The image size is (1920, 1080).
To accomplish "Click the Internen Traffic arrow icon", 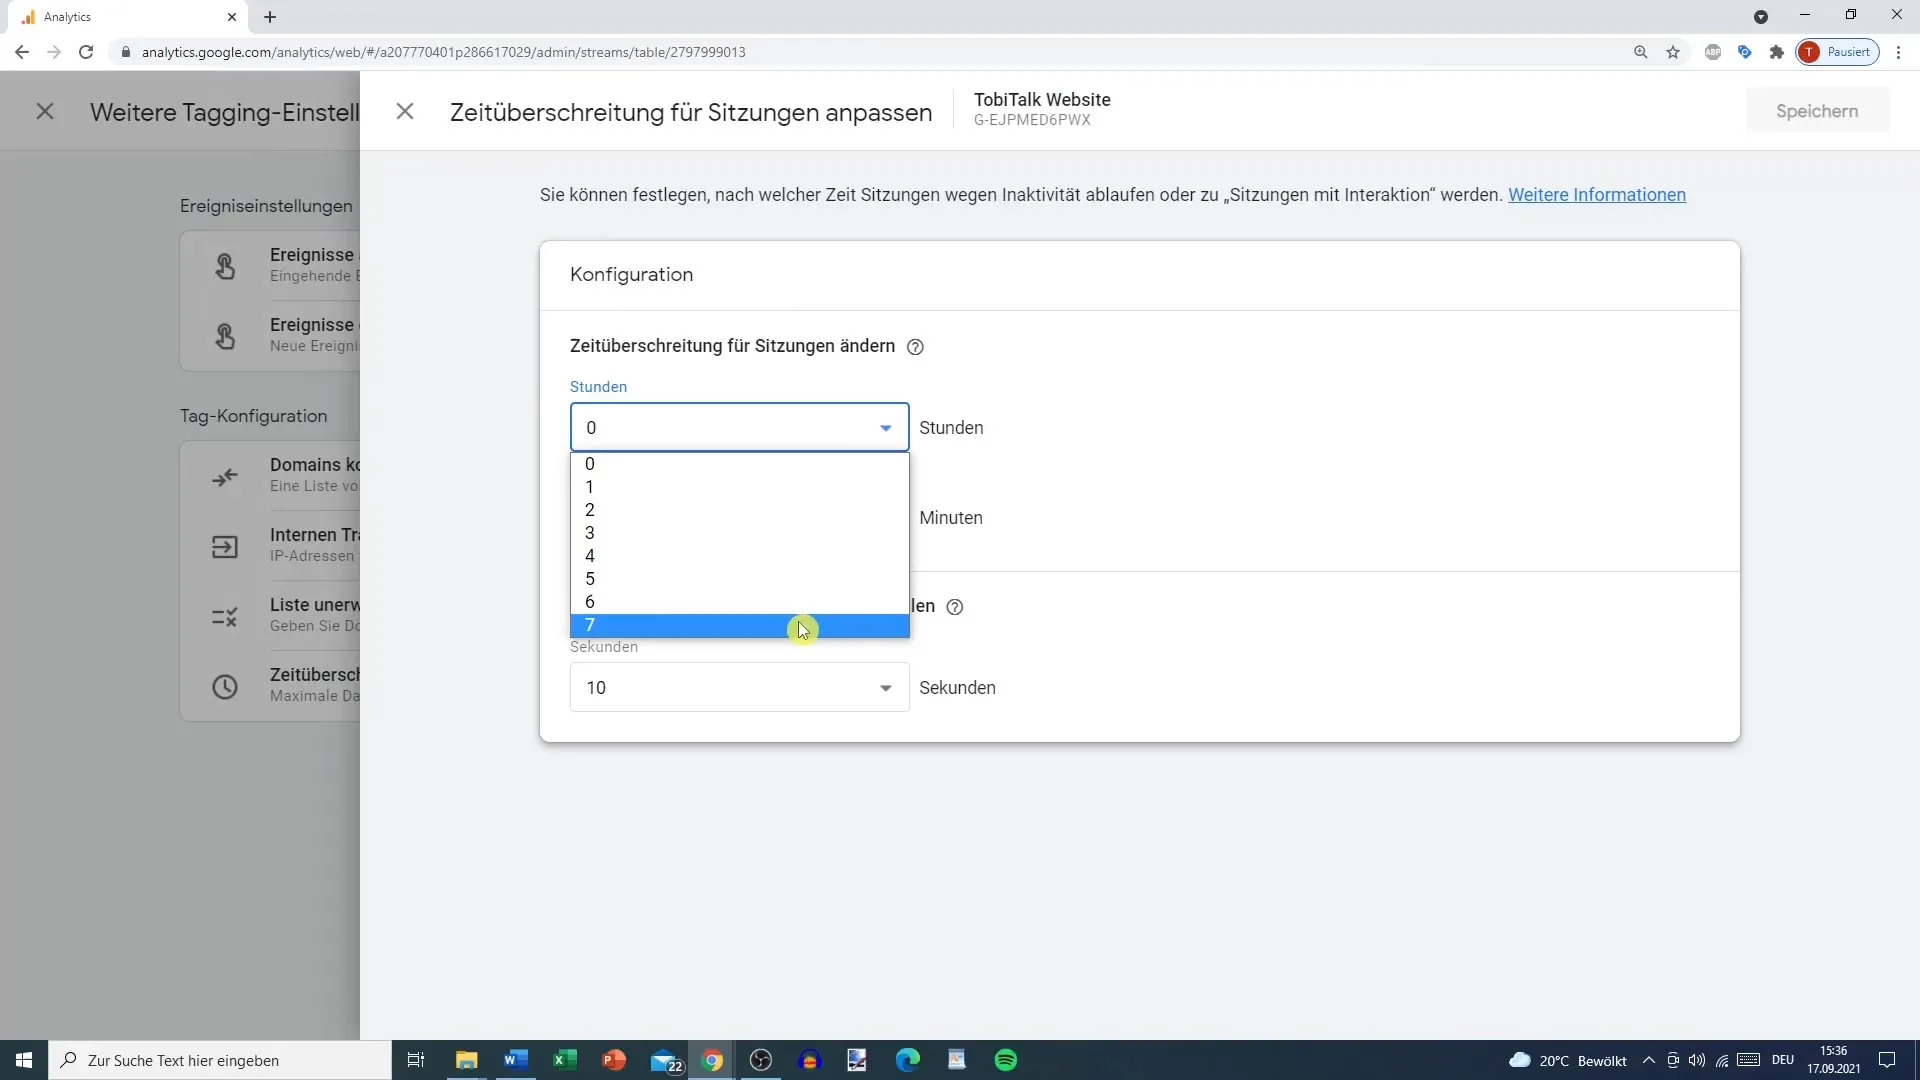I will point(225,547).
